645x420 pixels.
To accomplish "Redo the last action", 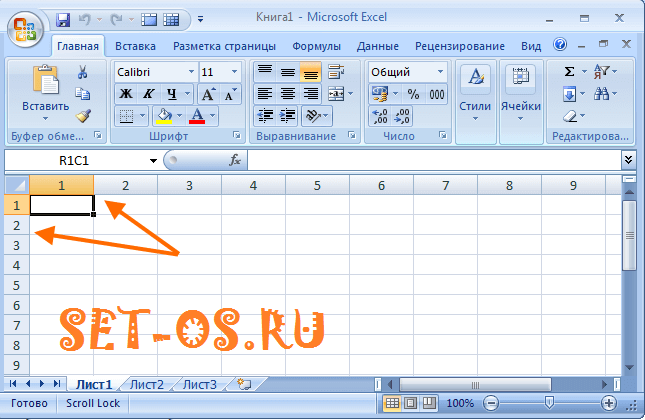I will pos(116,19).
